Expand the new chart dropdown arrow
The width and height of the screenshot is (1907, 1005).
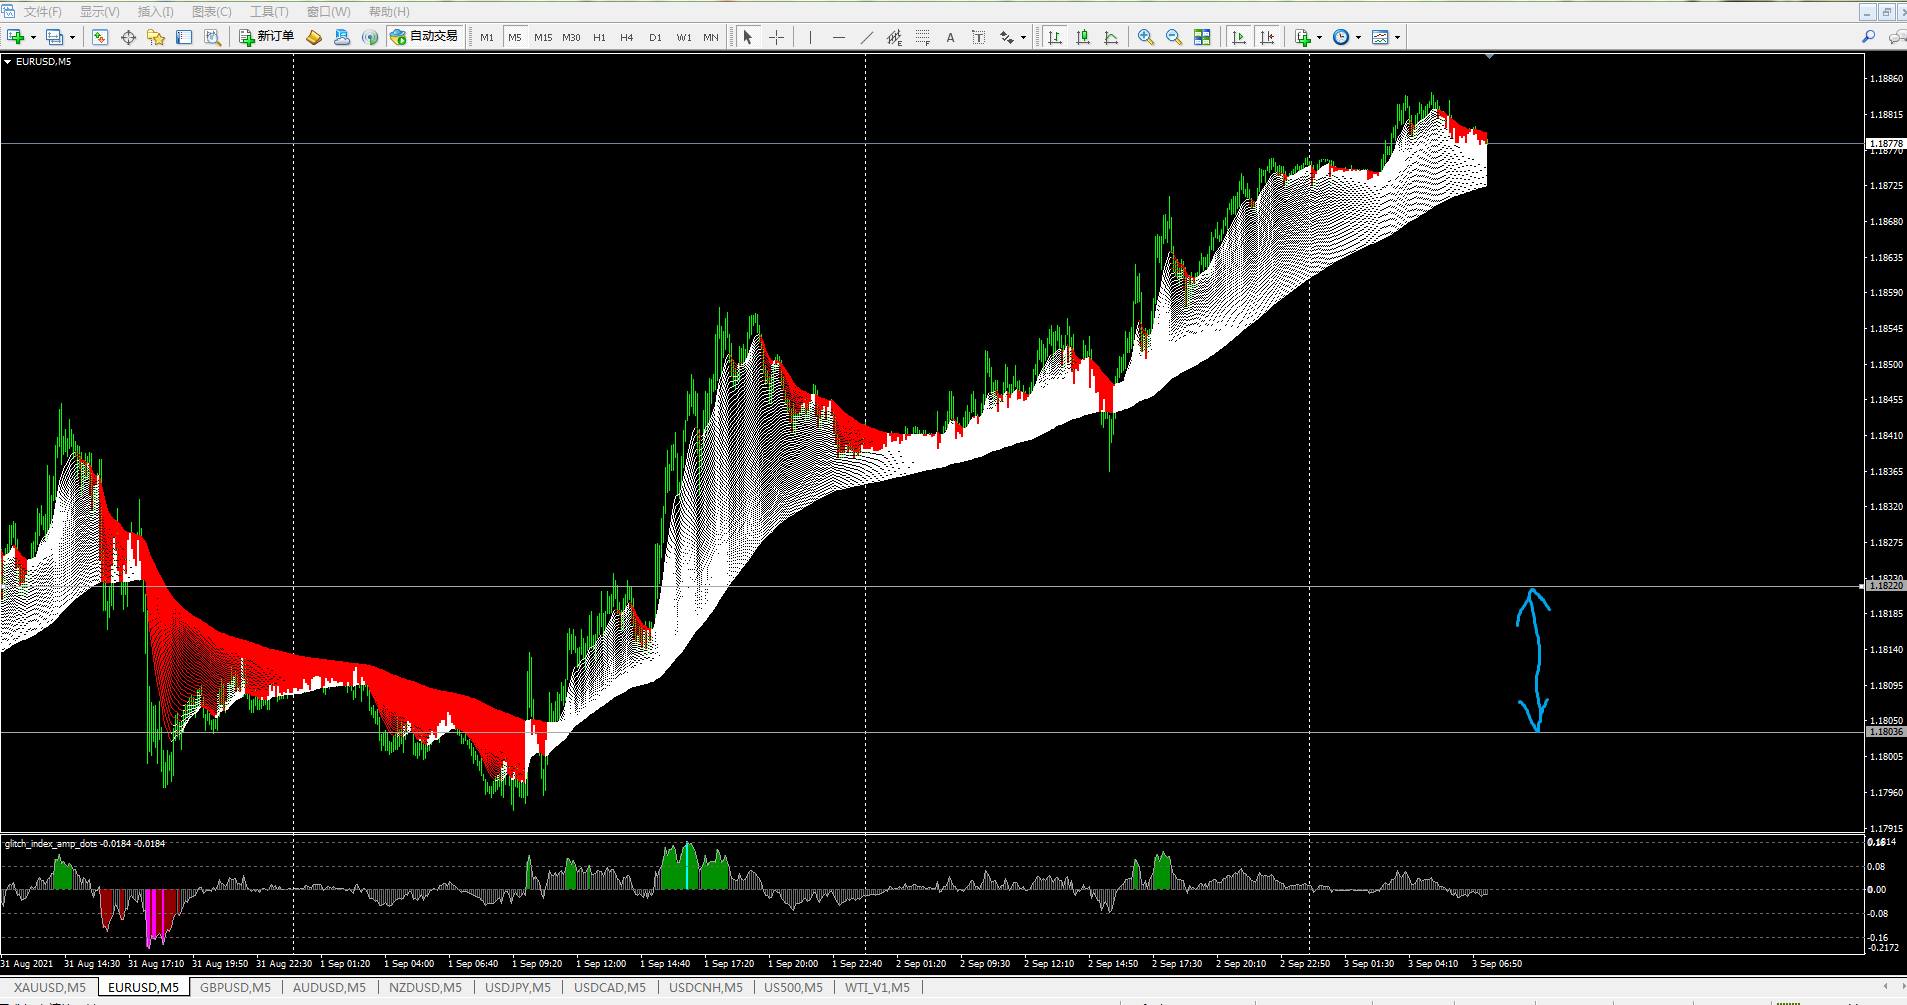[33, 38]
